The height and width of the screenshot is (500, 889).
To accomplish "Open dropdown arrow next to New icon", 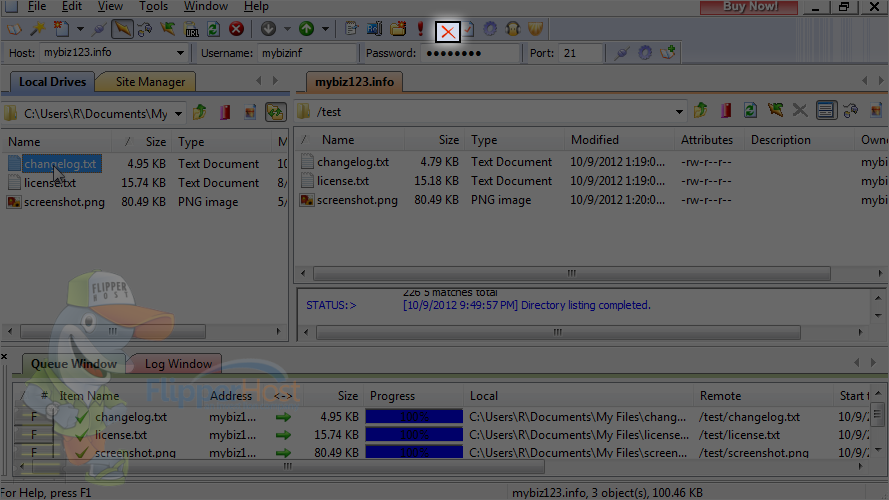I will click(80, 29).
